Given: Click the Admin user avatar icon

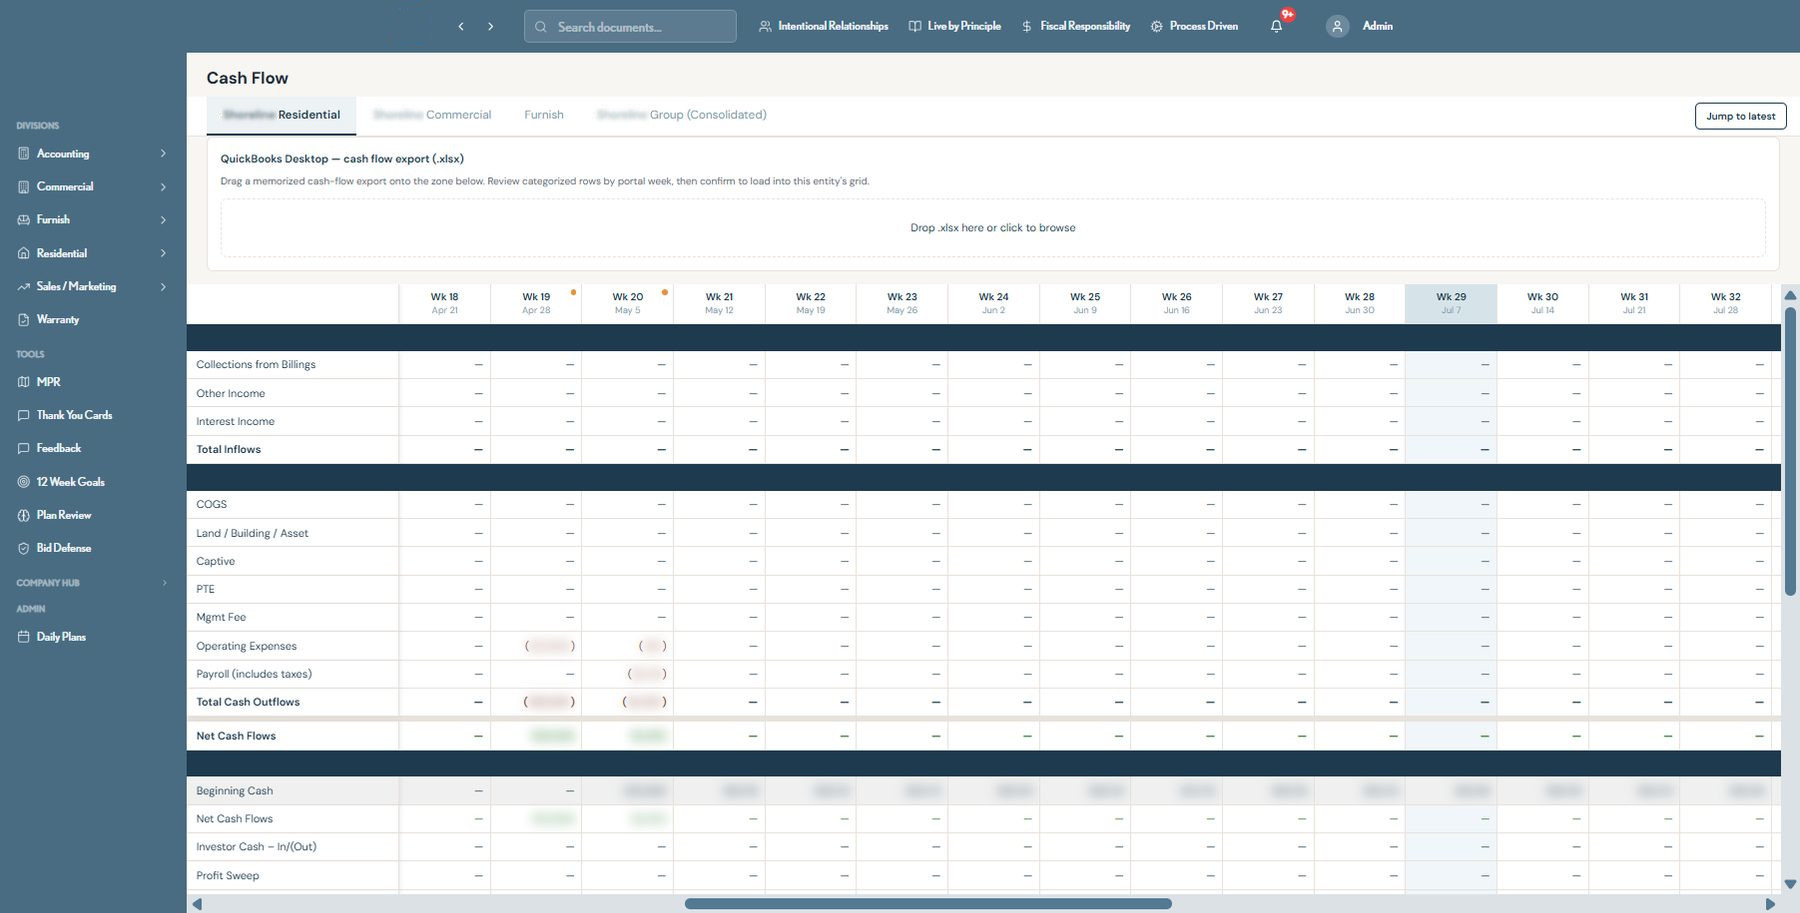Looking at the screenshot, I should point(1337,26).
